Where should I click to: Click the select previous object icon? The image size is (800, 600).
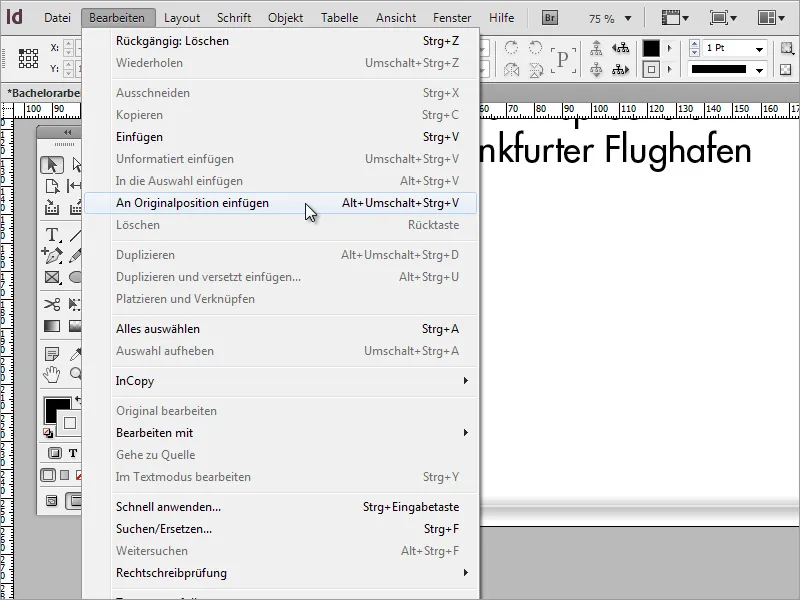(620, 48)
